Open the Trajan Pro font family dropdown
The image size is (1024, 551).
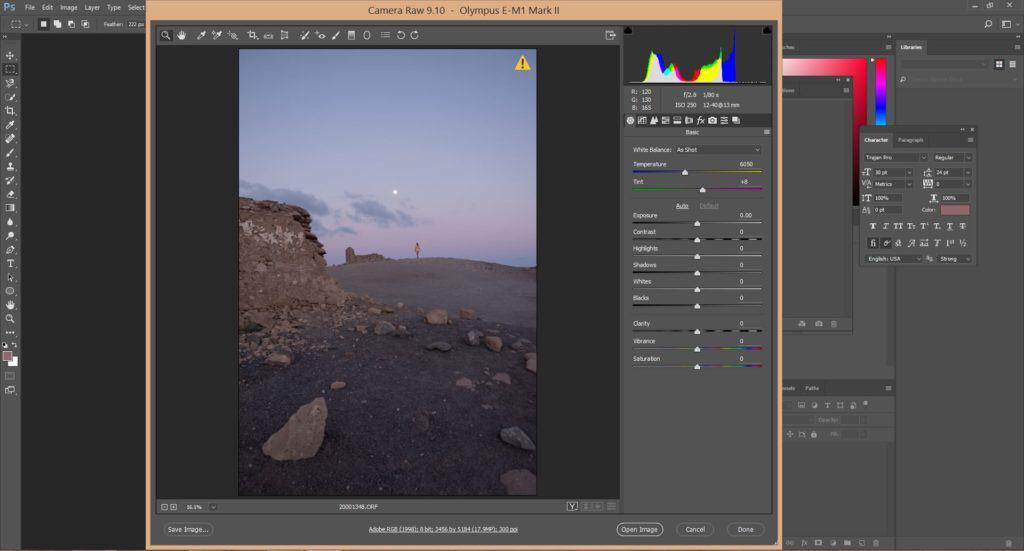tap(895, 157)
